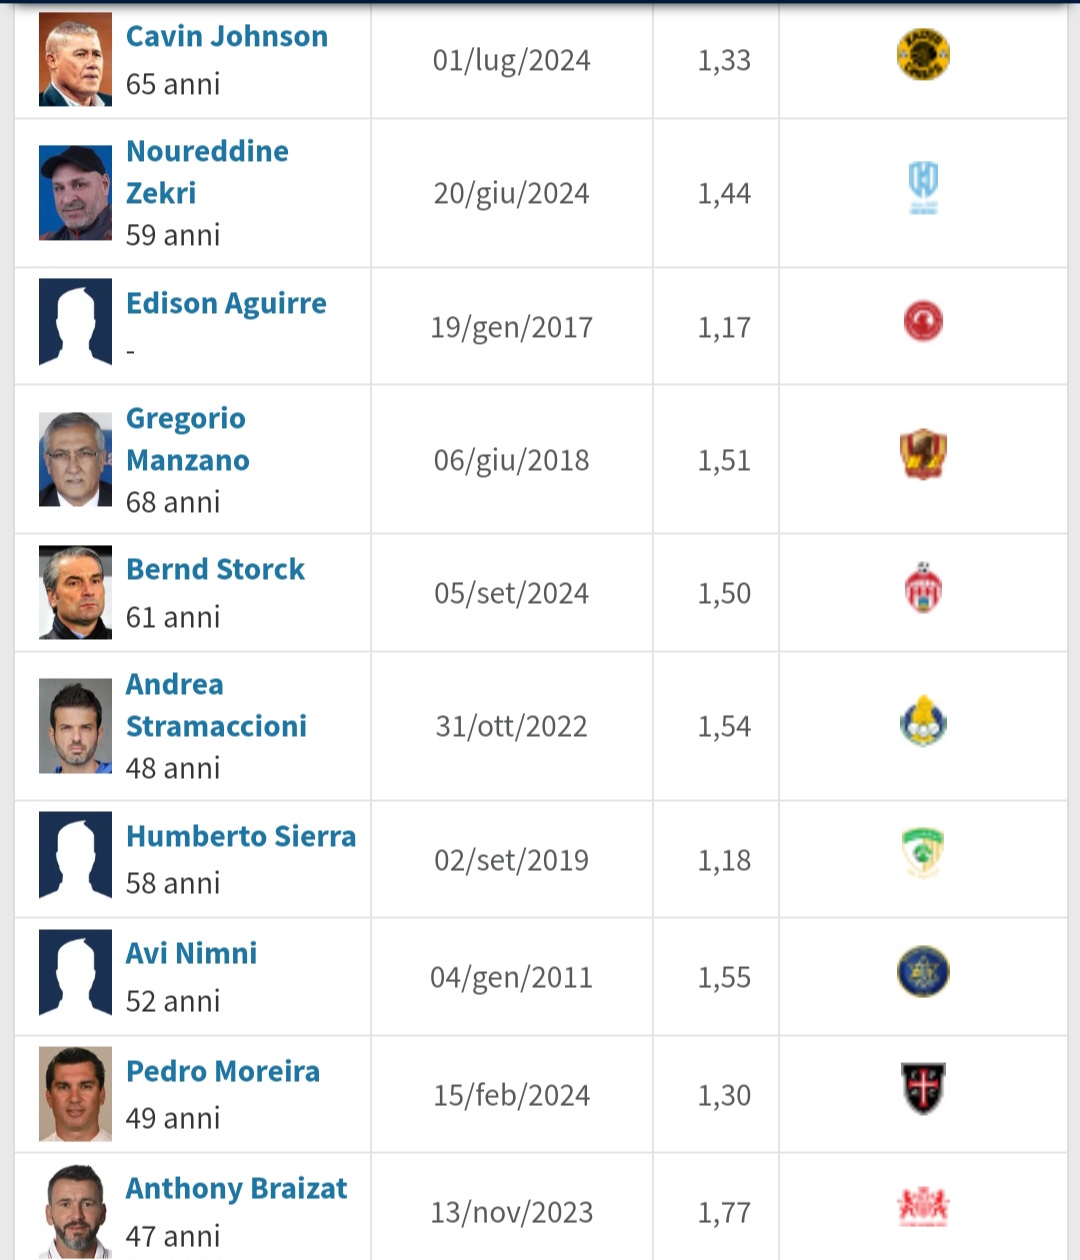Viewport: 1080px width, 1260px height.
Task: Open the club crest next to Gregorio Manzano
Action: click(x=923, y=455)
